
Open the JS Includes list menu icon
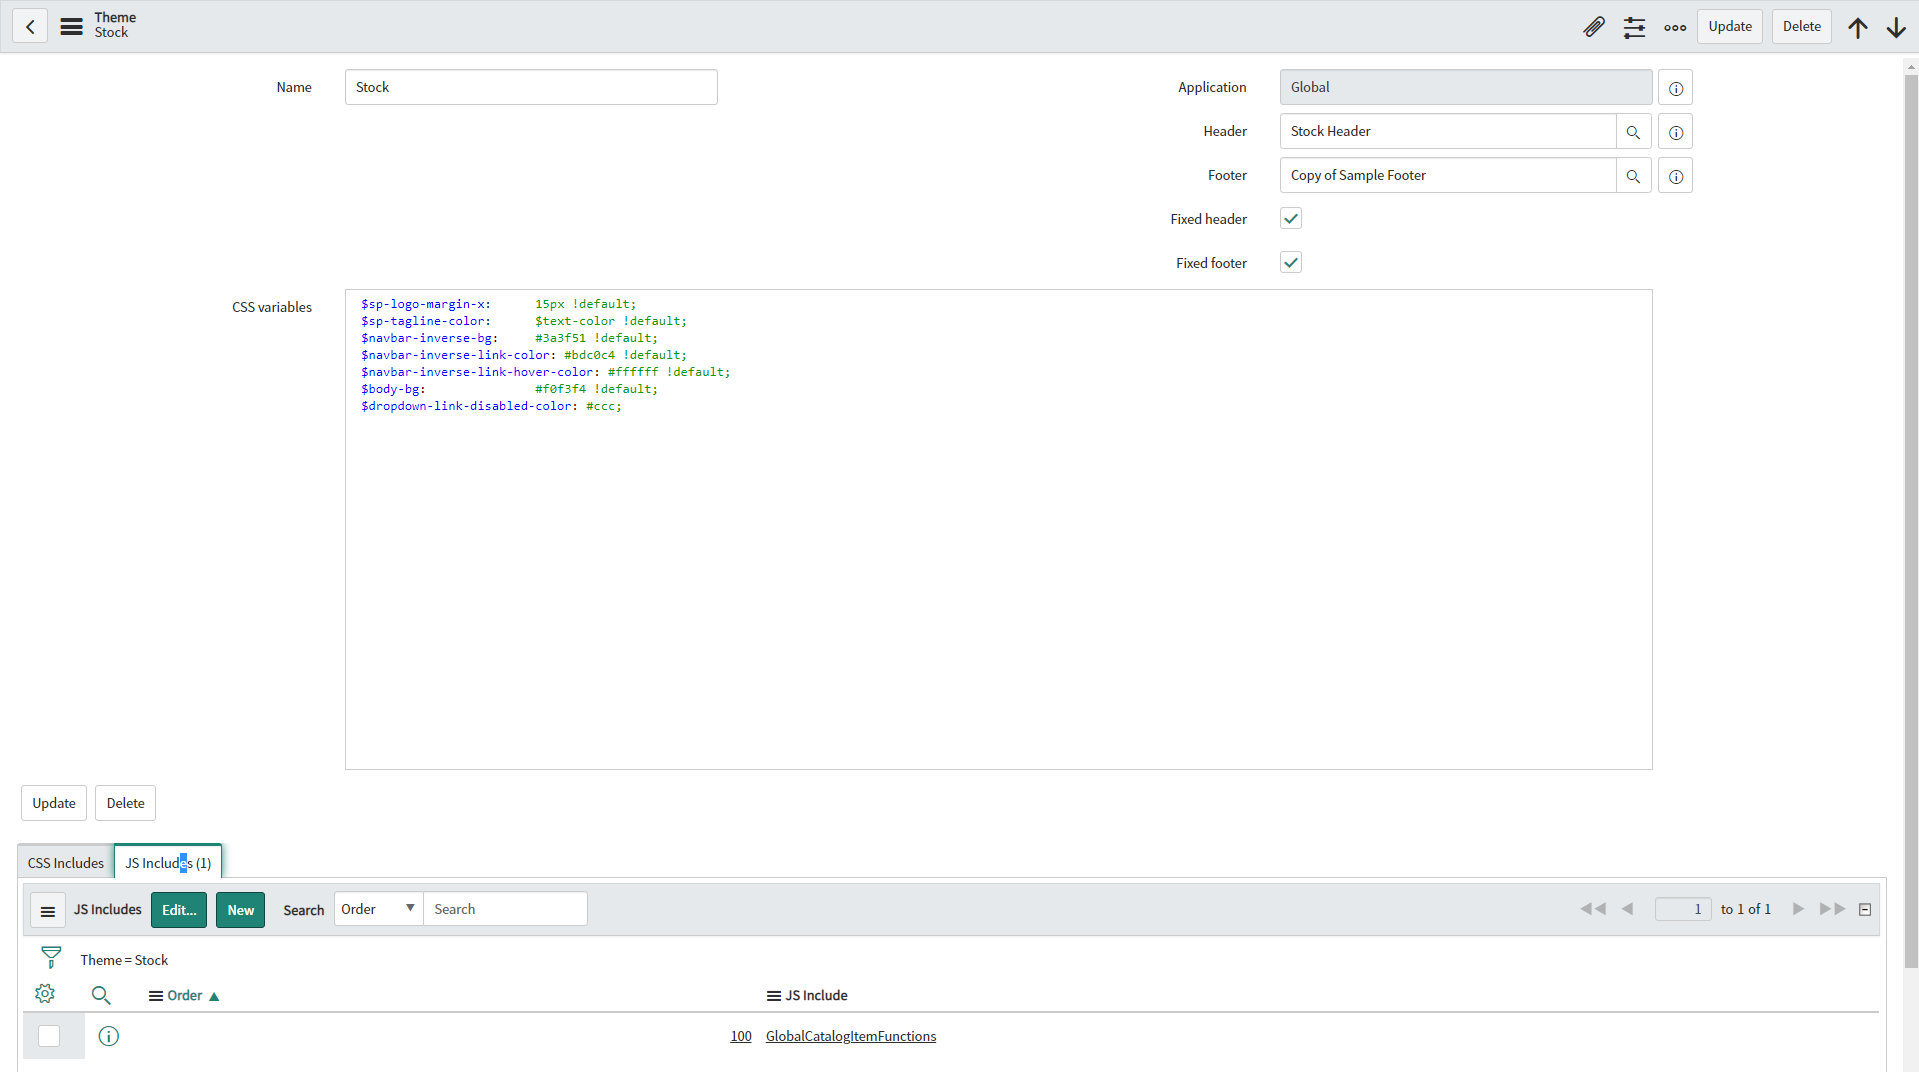(48, 910)
